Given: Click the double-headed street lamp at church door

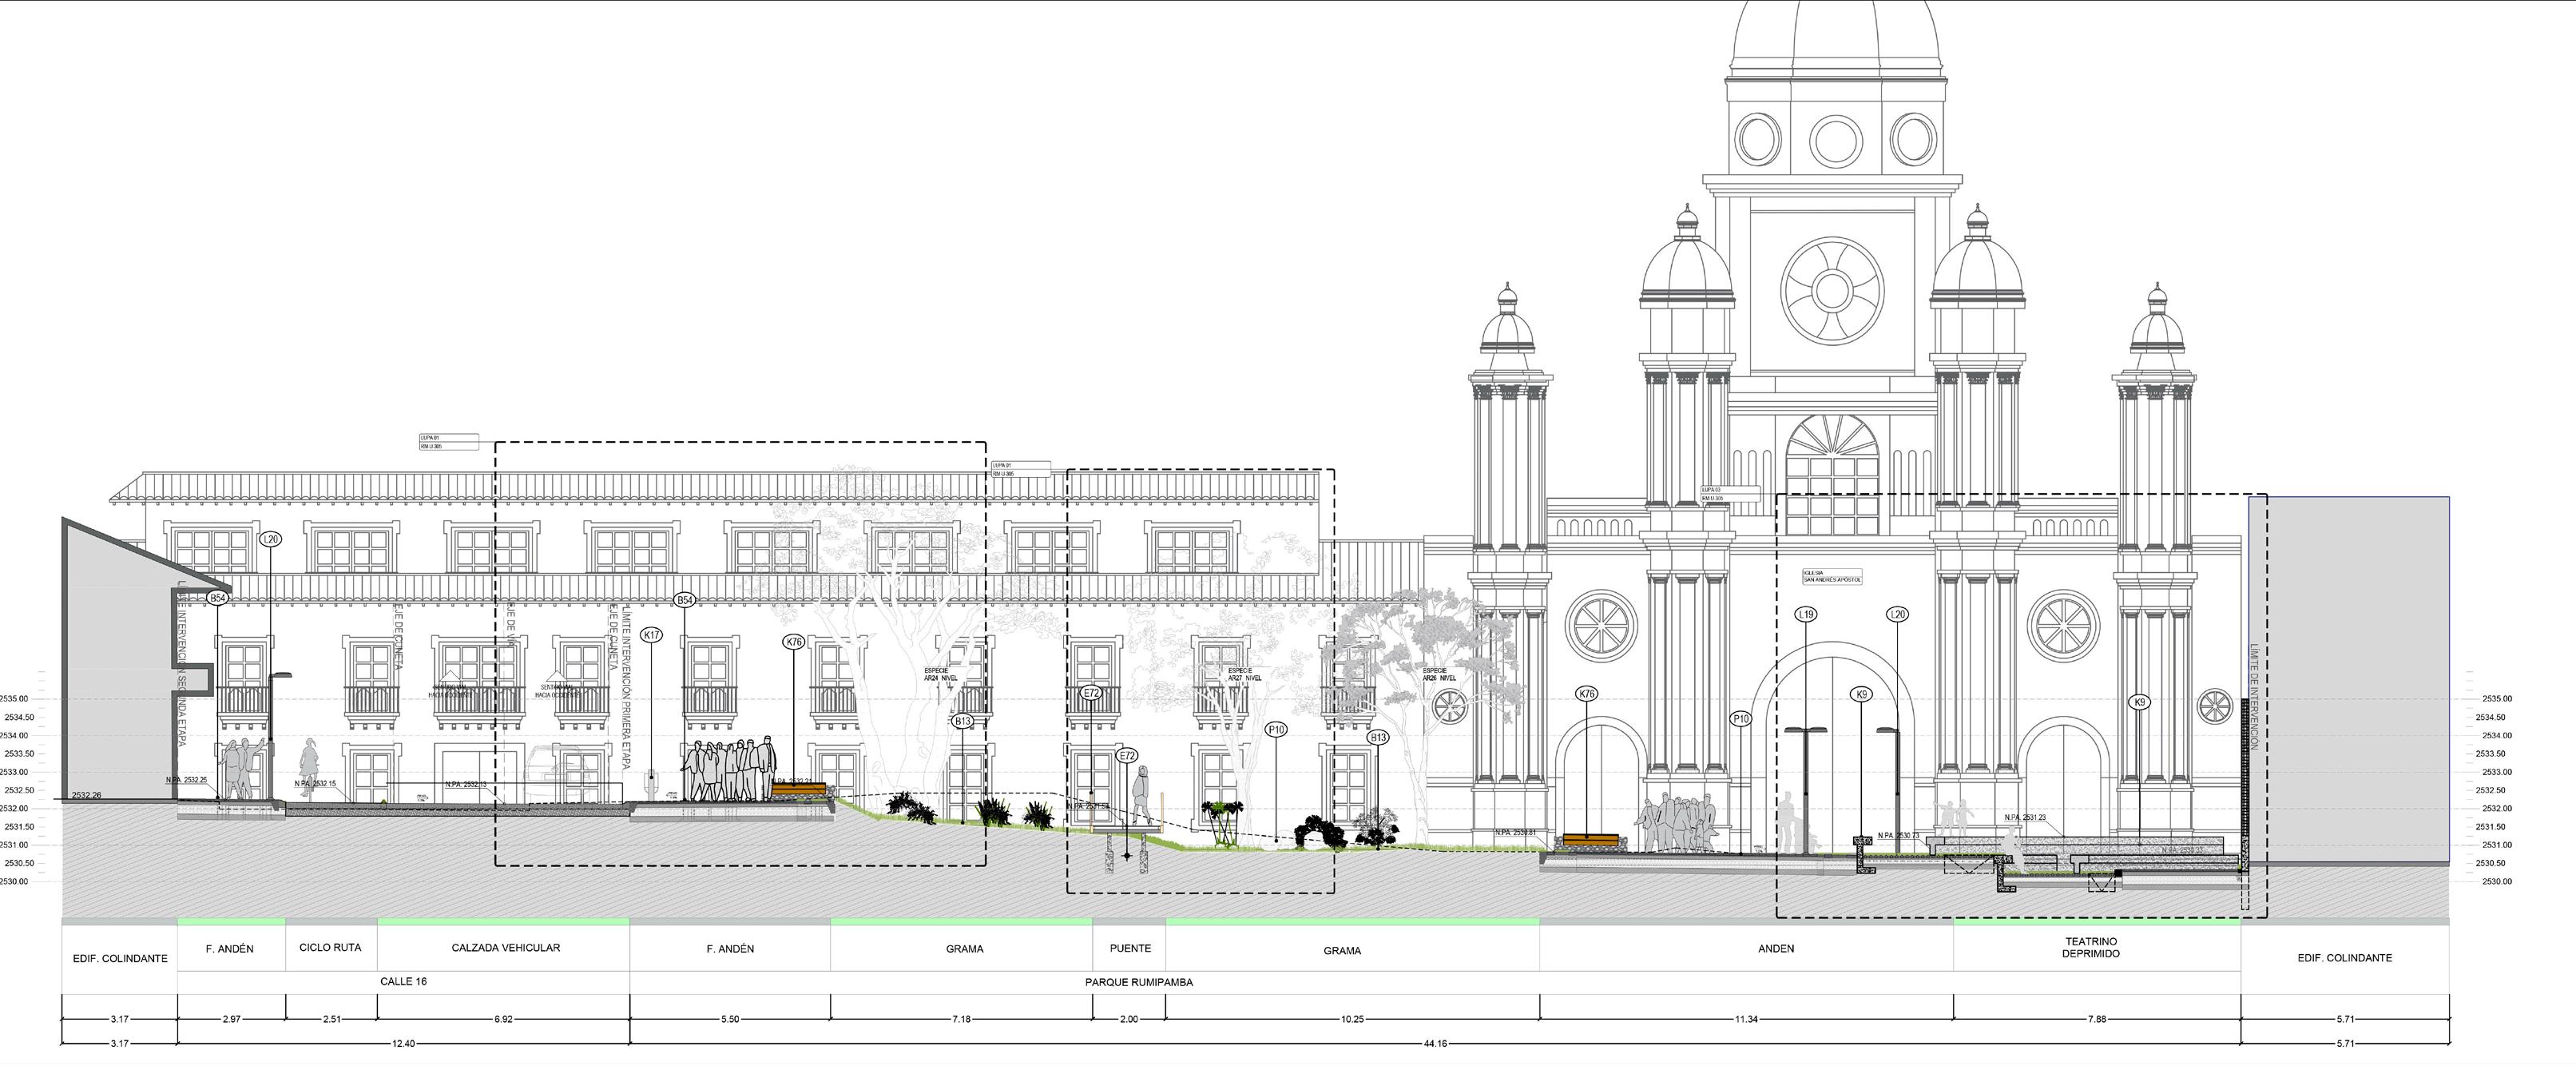Looking at the screenshot, I should tap(1805, 732).
